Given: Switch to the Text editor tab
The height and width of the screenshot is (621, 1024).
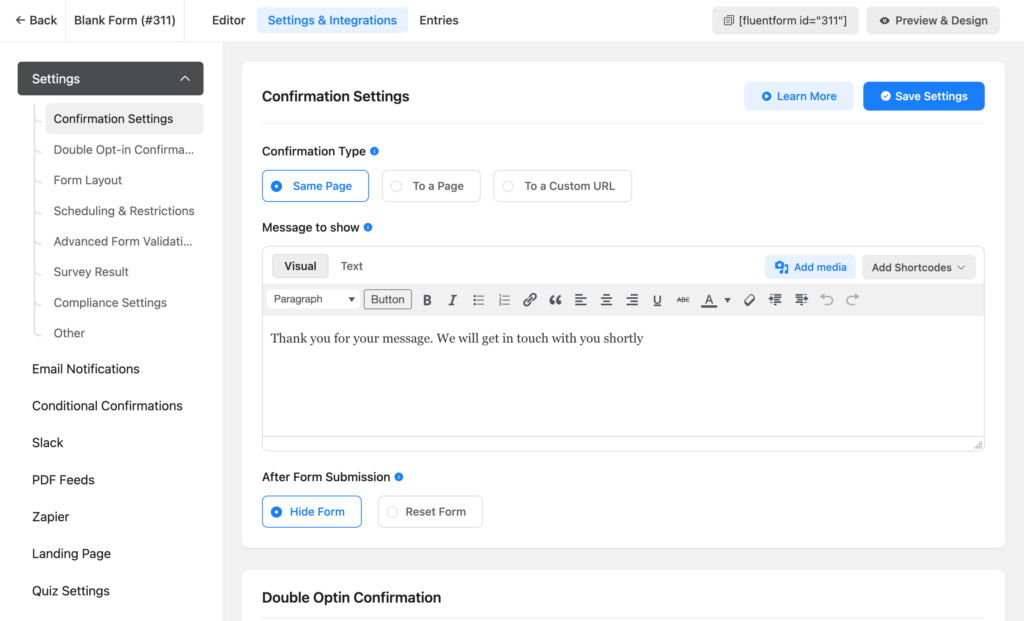Looking at the screenshot, I should [351, 266].
